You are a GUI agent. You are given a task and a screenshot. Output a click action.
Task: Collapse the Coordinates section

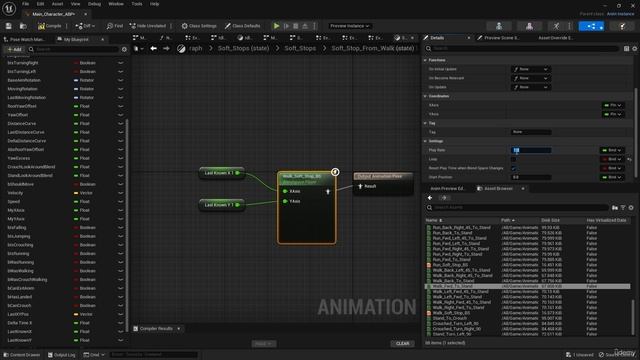425,96
